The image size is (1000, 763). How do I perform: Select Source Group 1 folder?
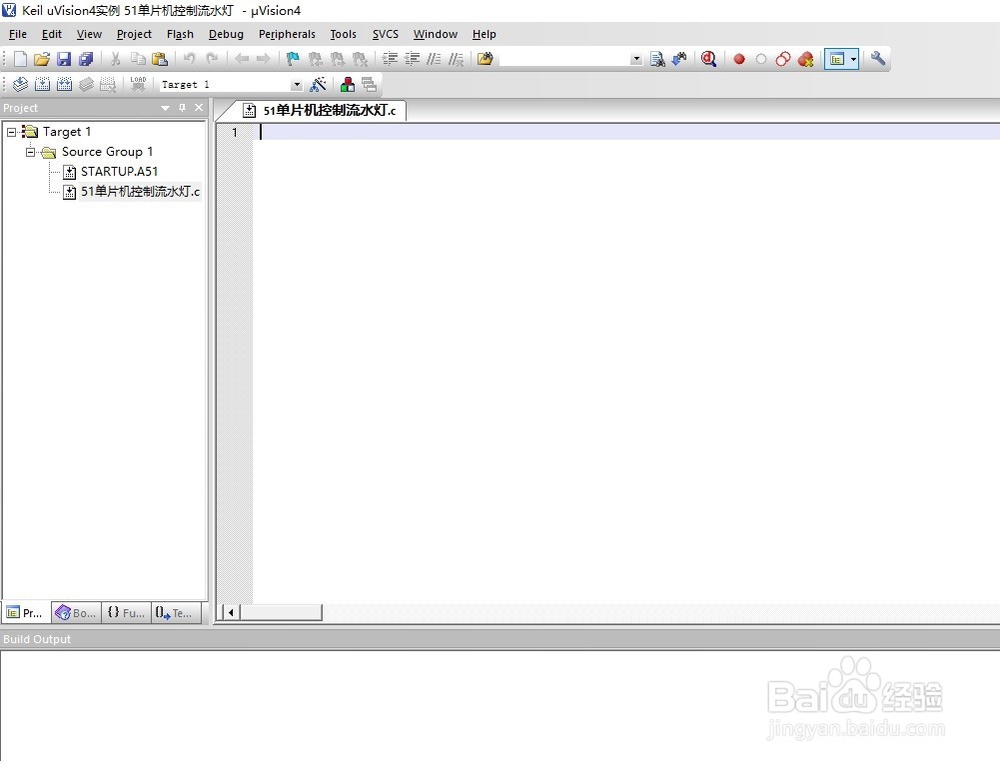click(x=107, y=152)
